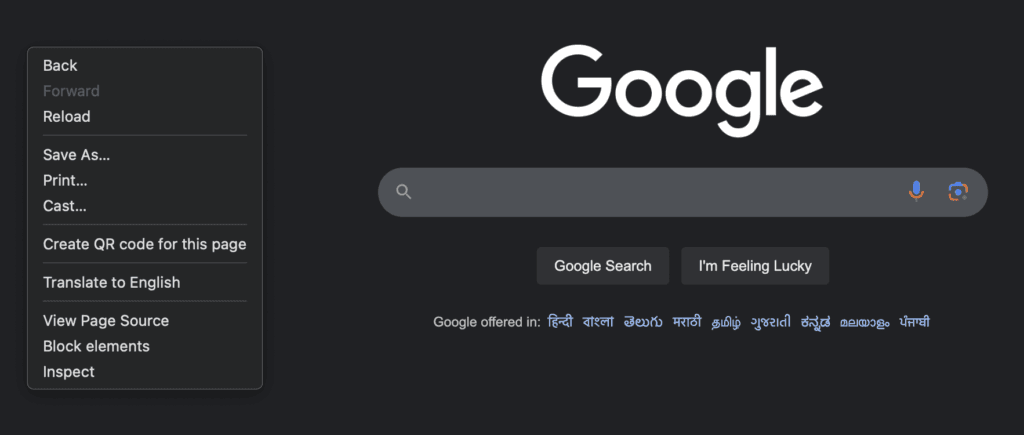Click the ਪੰਜਾਬੀ language link
Image resolution: width=1024 pixels, height=435 pixels.
(x=914, y=322)
